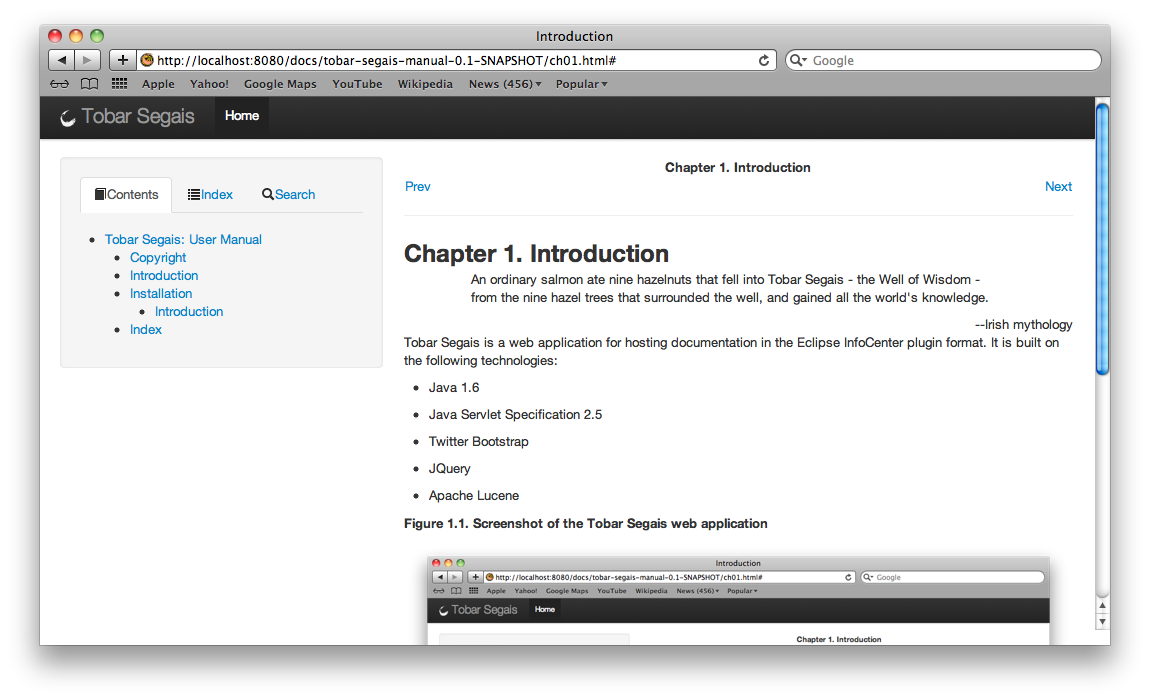
Task: Click the 'JQuery' list item
Action: pos(450,468)
